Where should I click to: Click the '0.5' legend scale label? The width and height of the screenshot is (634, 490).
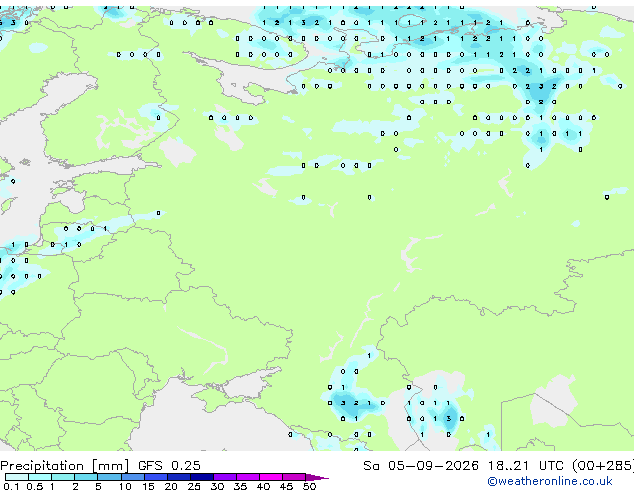point(35,486)
